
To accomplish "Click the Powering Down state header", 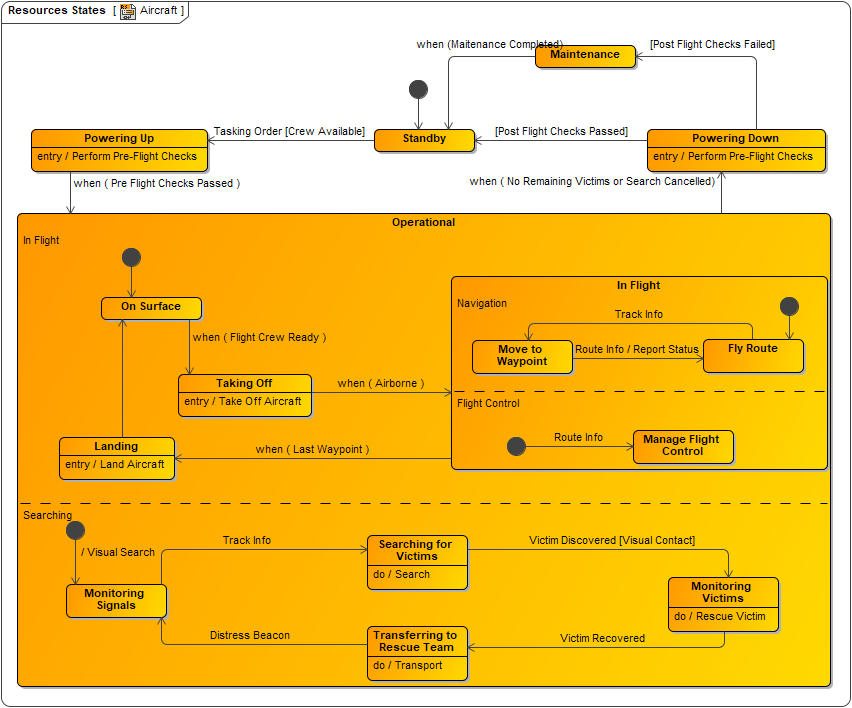I will pyautogui.click(x=736, y=138).
